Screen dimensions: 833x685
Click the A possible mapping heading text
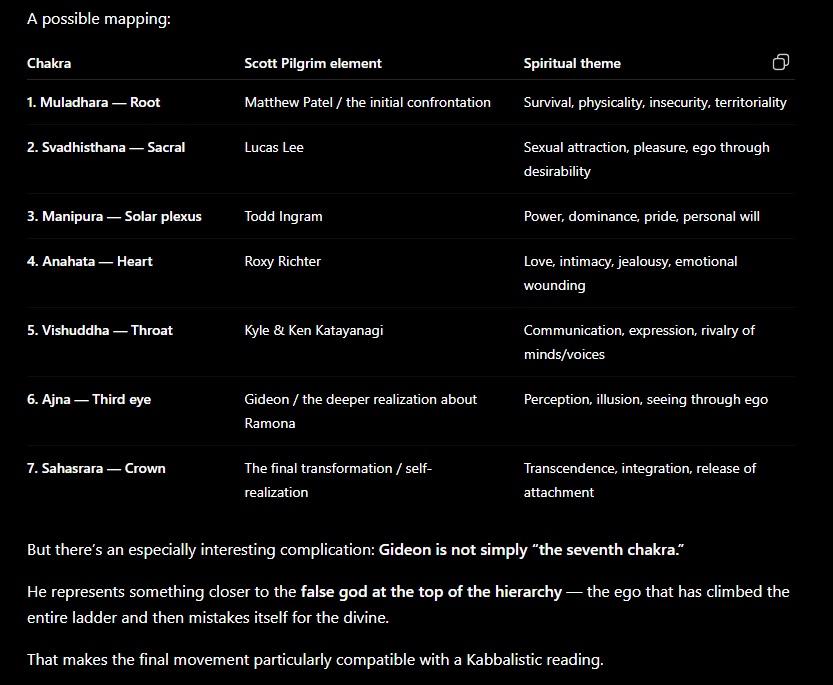[99, 19]
